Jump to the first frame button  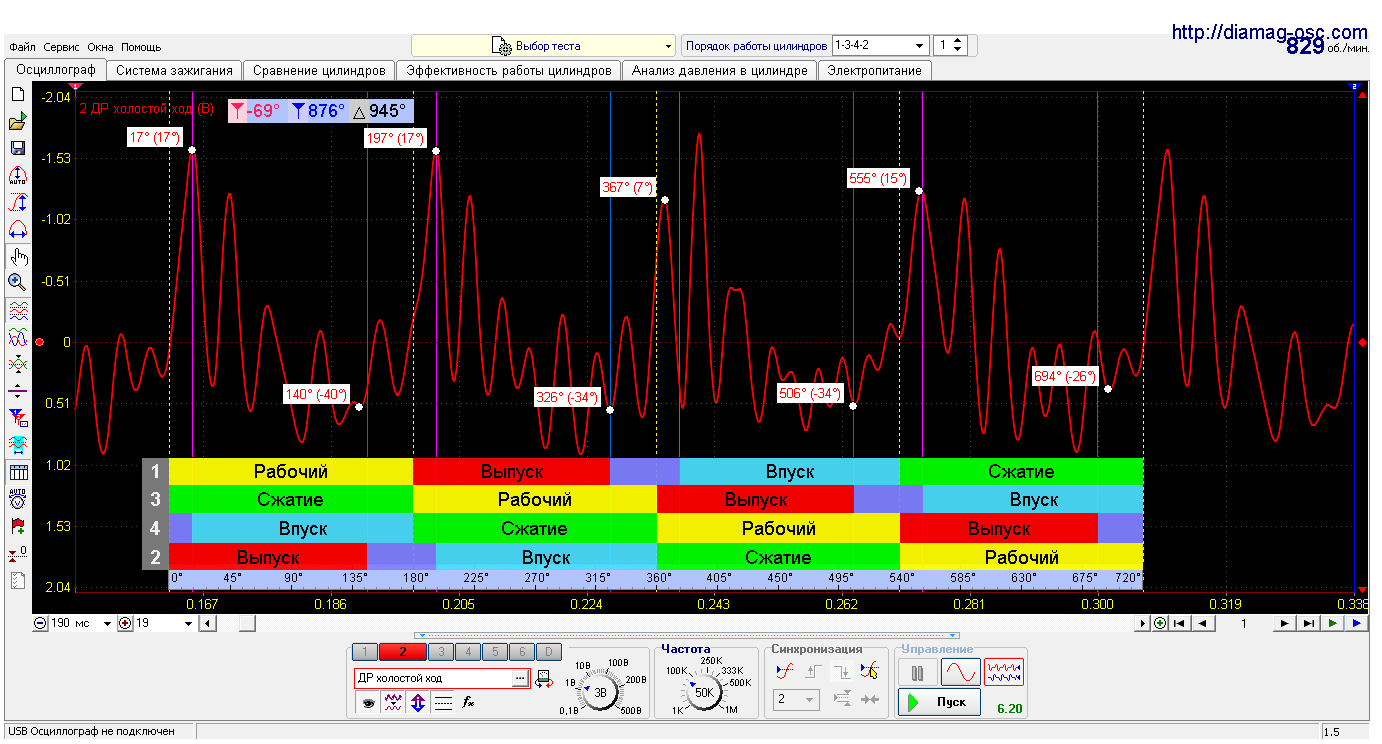tap(1181, 623)
